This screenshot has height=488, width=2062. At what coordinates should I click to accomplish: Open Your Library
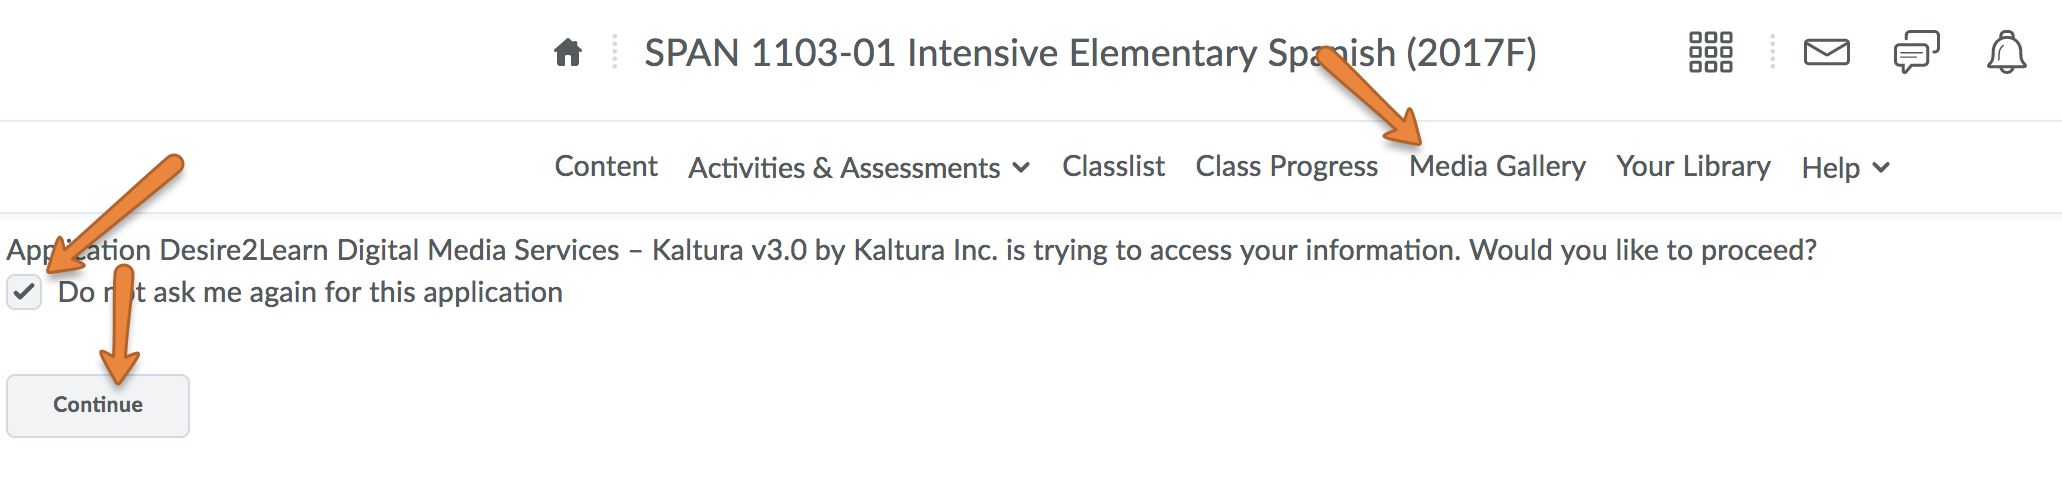[x=1693, y=166]
